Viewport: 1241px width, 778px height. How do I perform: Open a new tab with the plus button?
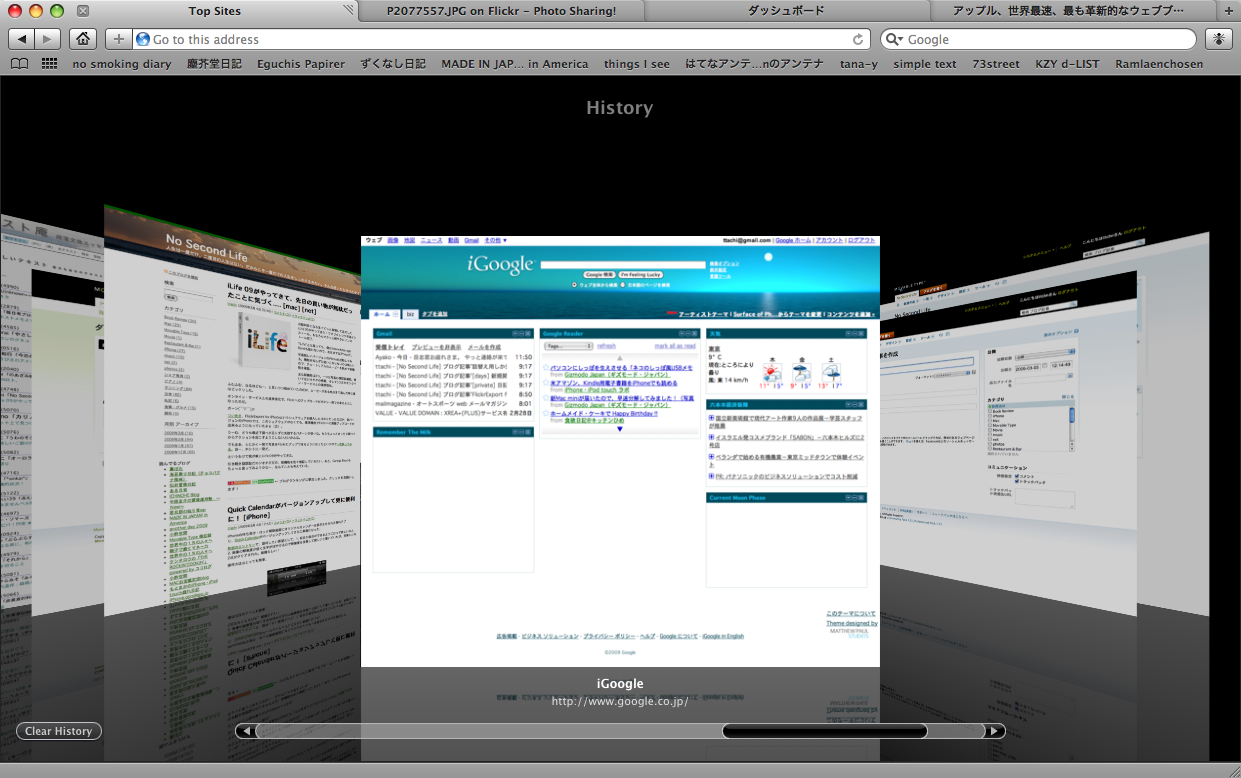[1228, 11]
